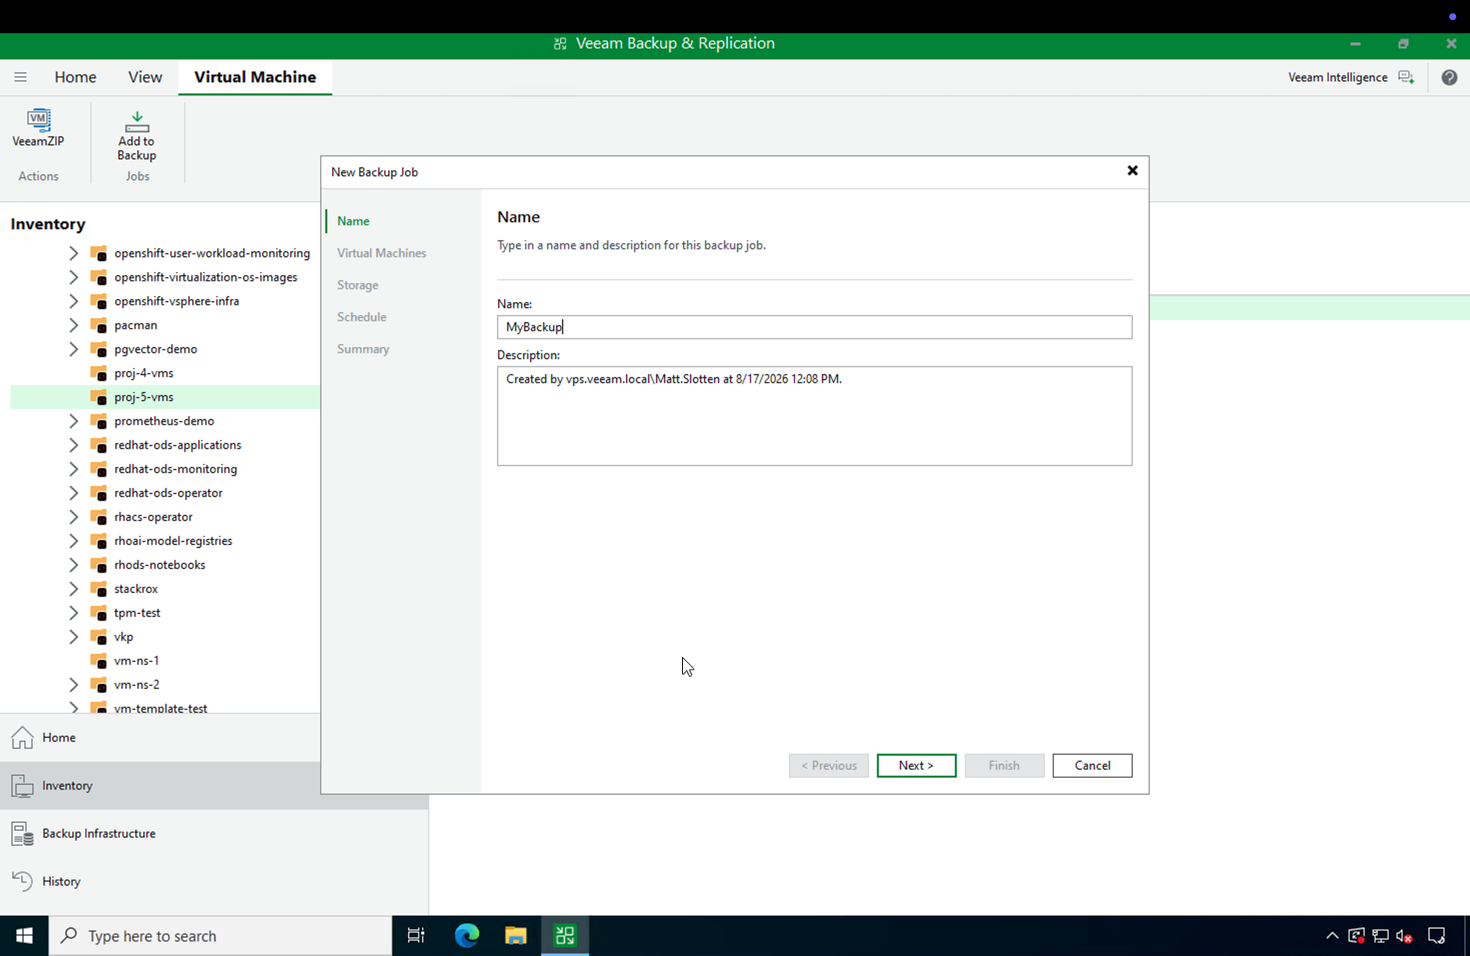Open Windows Start menu
The height and width of the screenshot is (956, 1470).
24,936
